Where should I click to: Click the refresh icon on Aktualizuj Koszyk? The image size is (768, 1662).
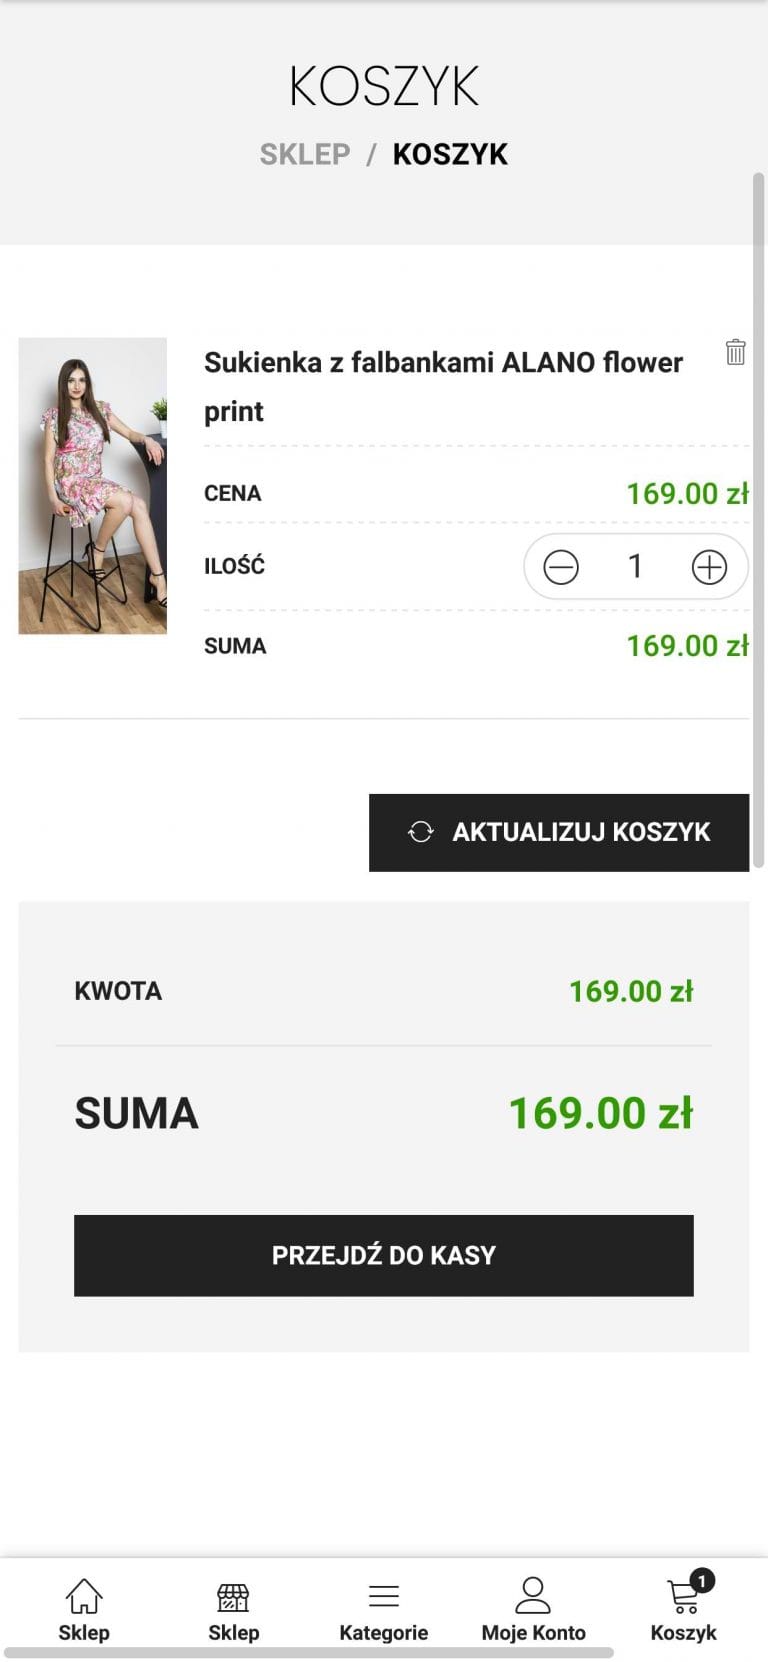coord(421,832)
